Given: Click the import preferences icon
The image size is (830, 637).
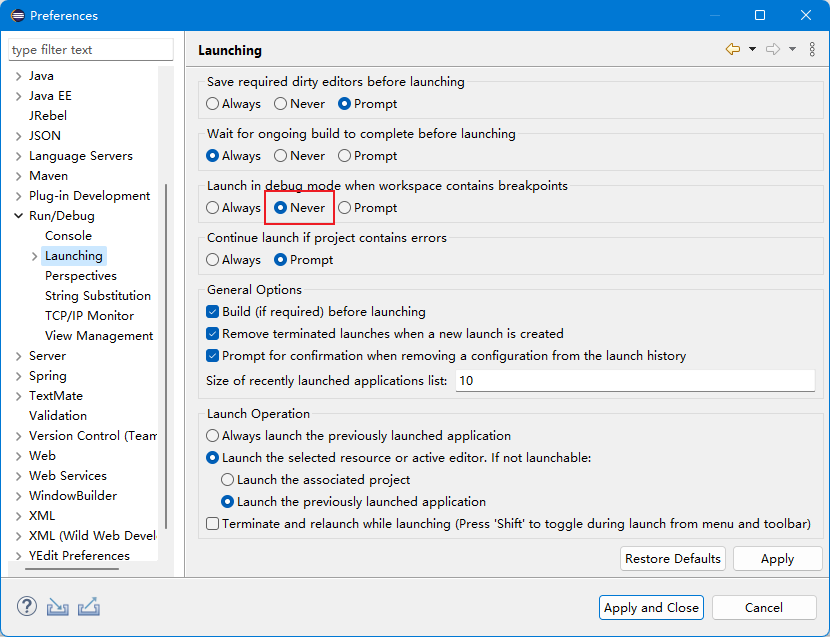Looking at the screenshot, I should click(x=58, y=606).
